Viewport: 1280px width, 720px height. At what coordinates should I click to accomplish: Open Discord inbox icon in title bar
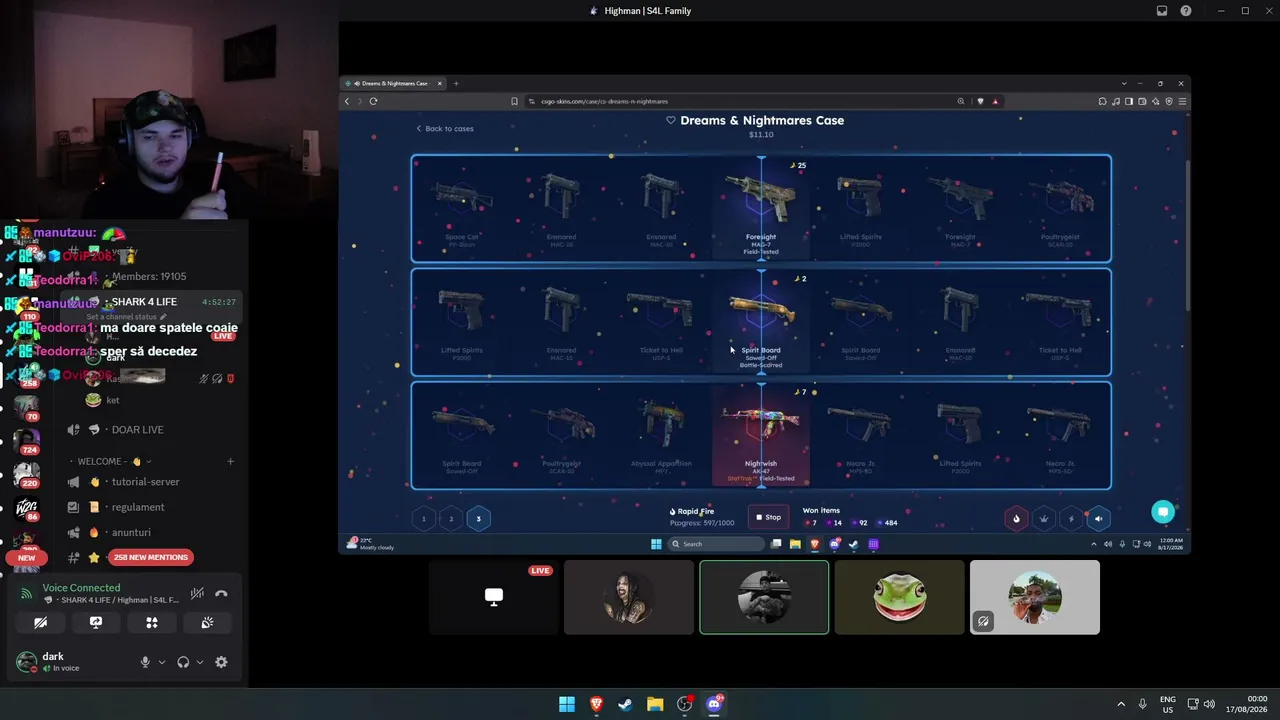tap(1162, 11)
